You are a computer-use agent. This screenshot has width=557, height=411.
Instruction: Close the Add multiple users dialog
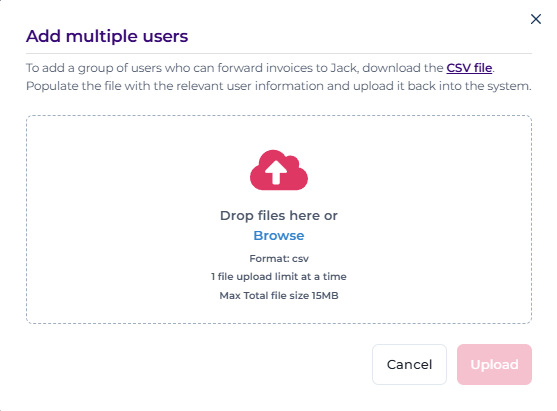536,19
